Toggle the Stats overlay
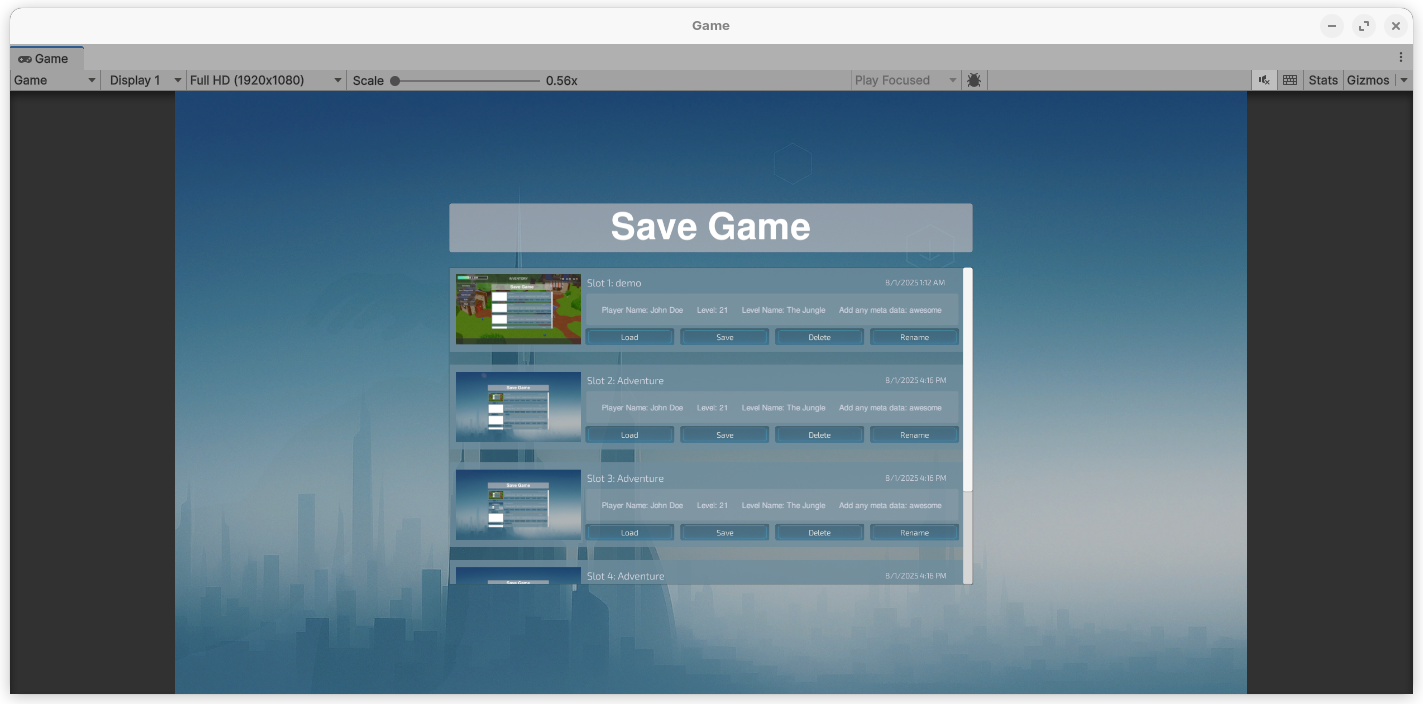Screen dimensions: 1423x704 coord(1323,80)
